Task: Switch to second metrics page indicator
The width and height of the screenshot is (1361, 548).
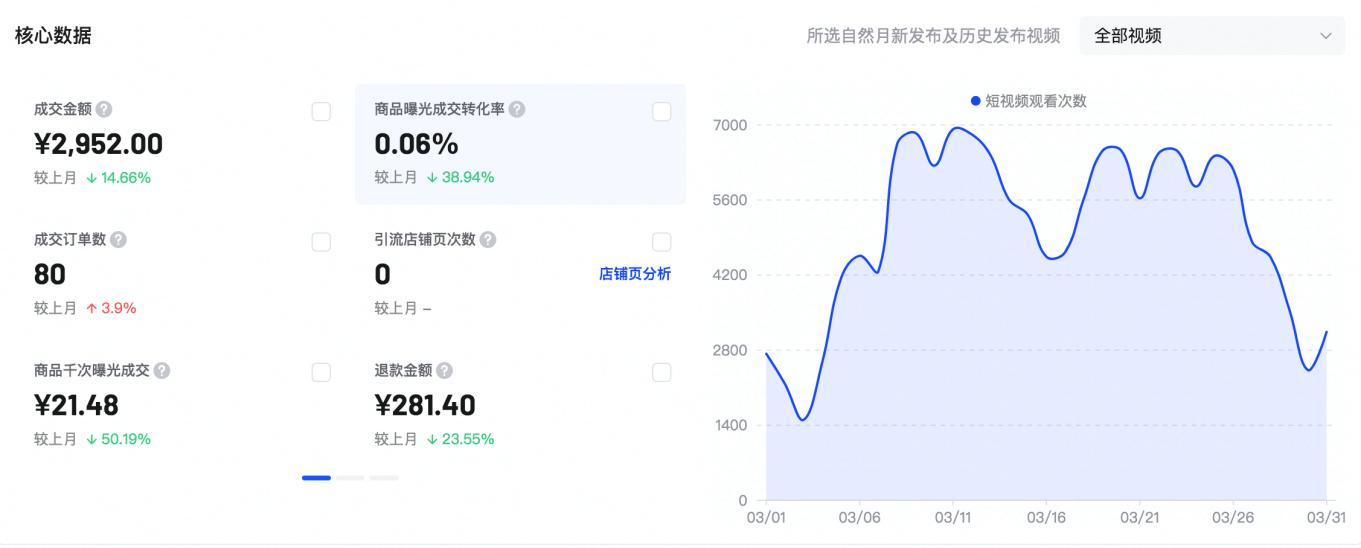Action: [350, 478]
